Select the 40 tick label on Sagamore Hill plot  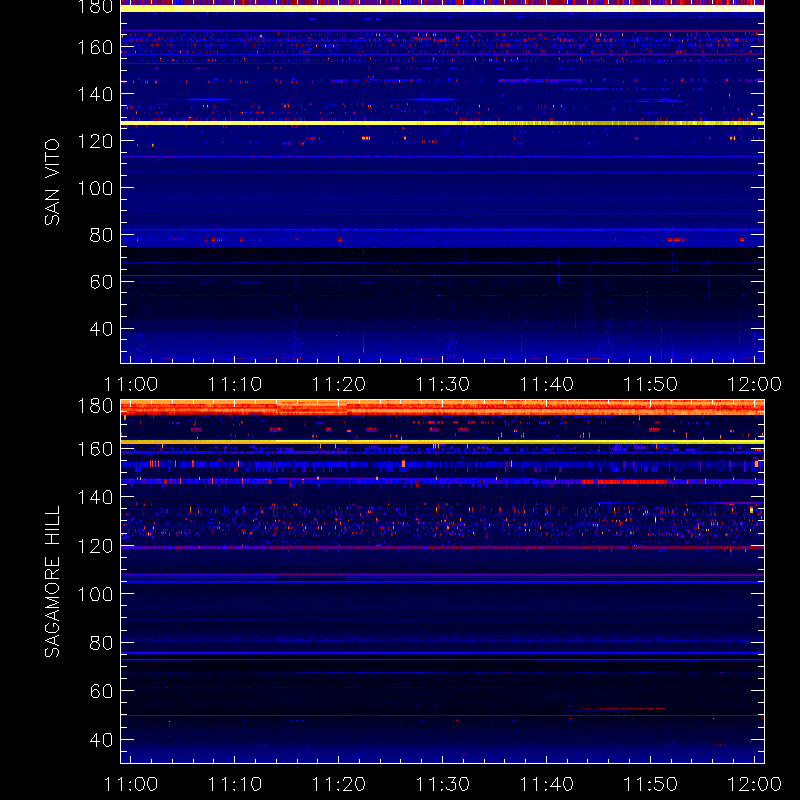pos(101,740)
